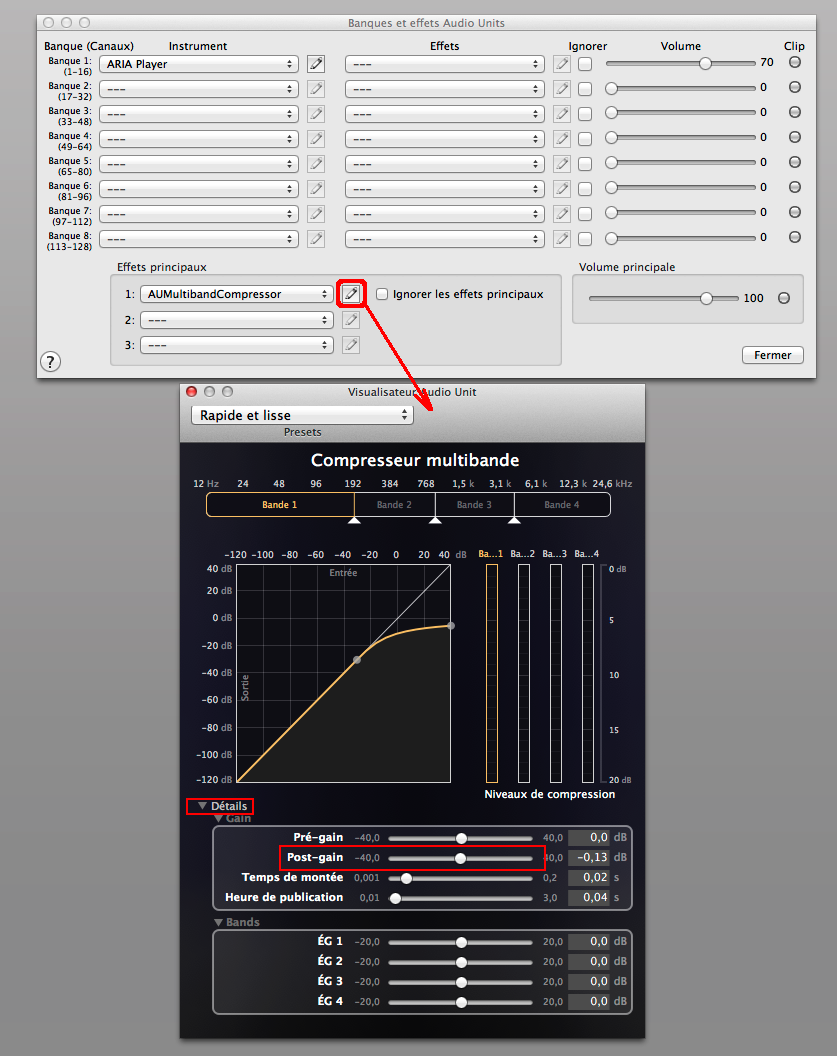Collapse the Détails disclosure triangle
Screen dimensions: 837x1056
click(x=202, y=806)
